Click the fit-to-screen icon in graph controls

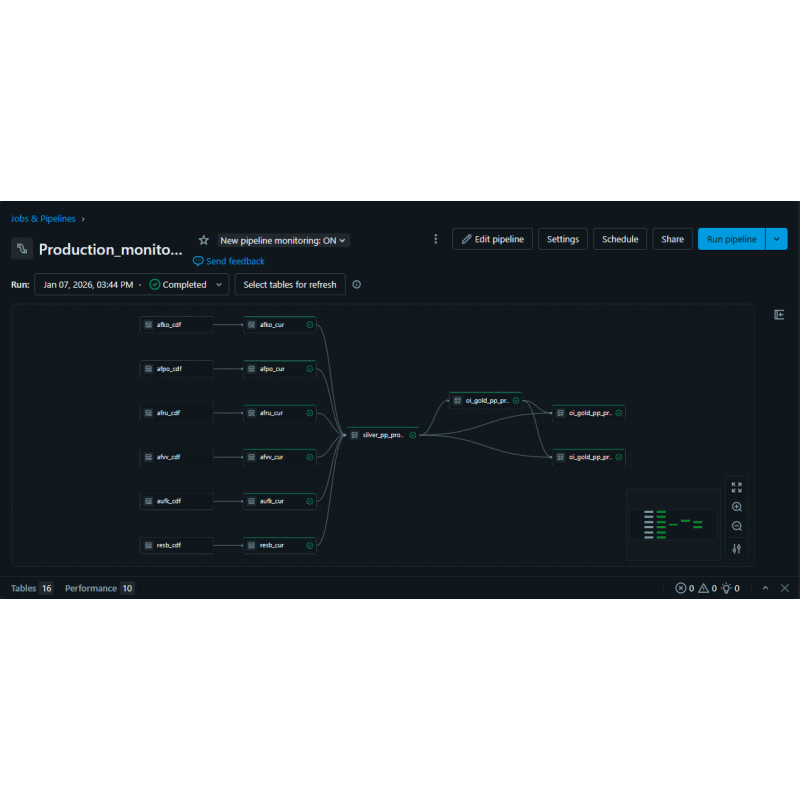tap(737, 487)
